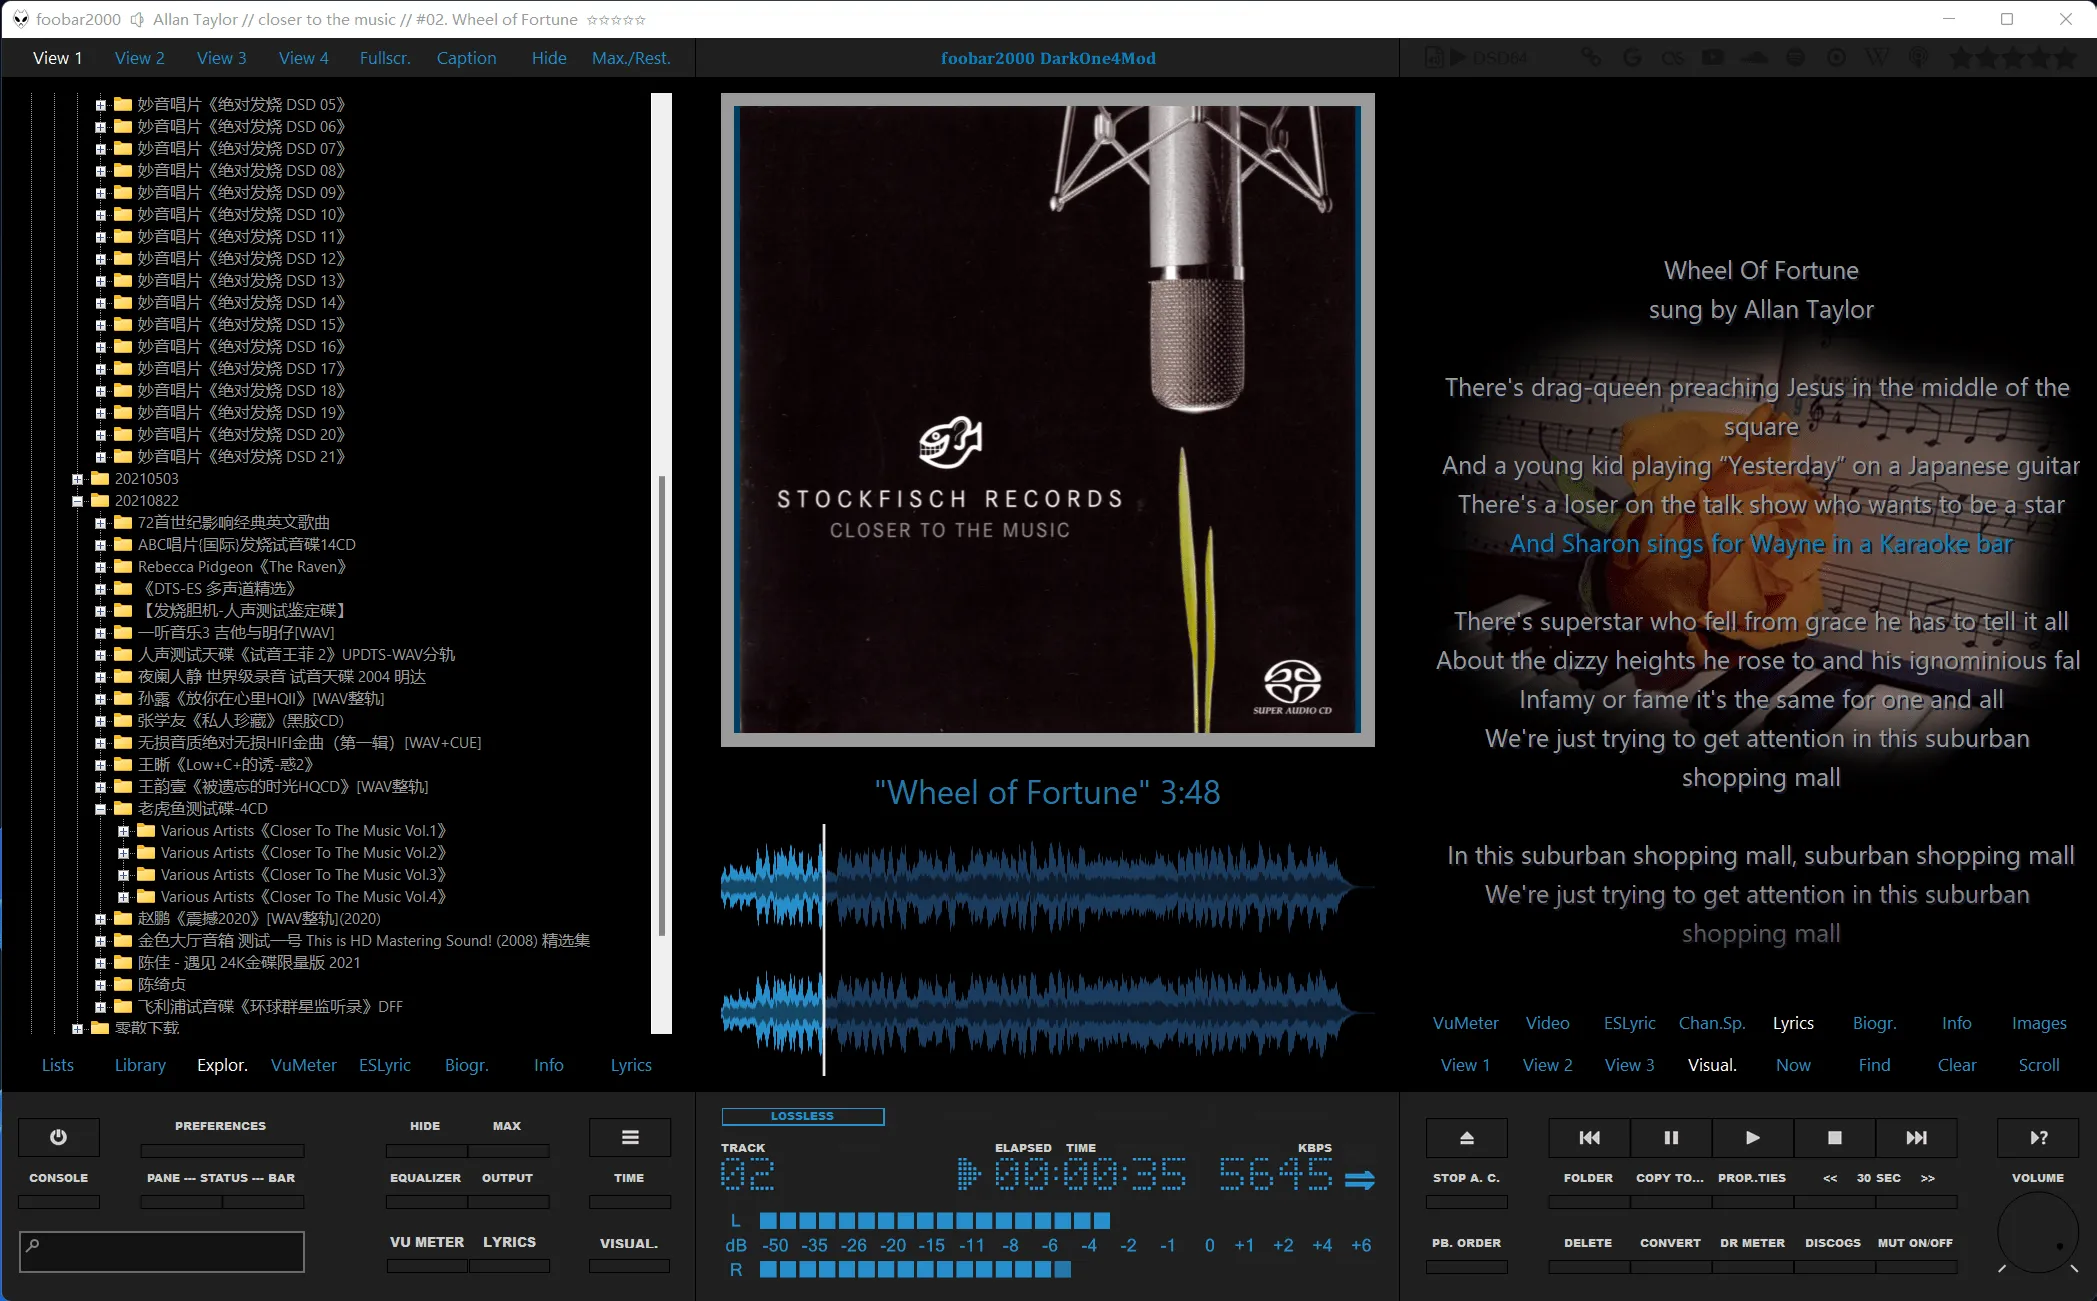Click the Fullscr. link in top bar

click(x=385, y=58)
